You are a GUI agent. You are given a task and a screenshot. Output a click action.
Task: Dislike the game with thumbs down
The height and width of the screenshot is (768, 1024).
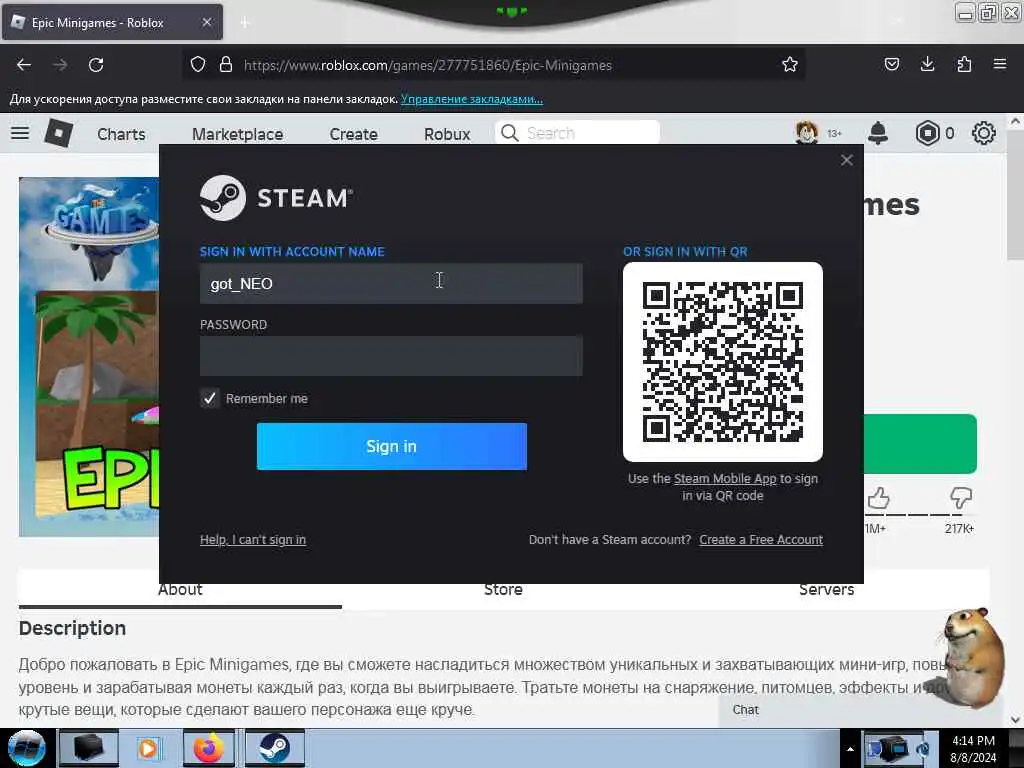coord(961,499)
